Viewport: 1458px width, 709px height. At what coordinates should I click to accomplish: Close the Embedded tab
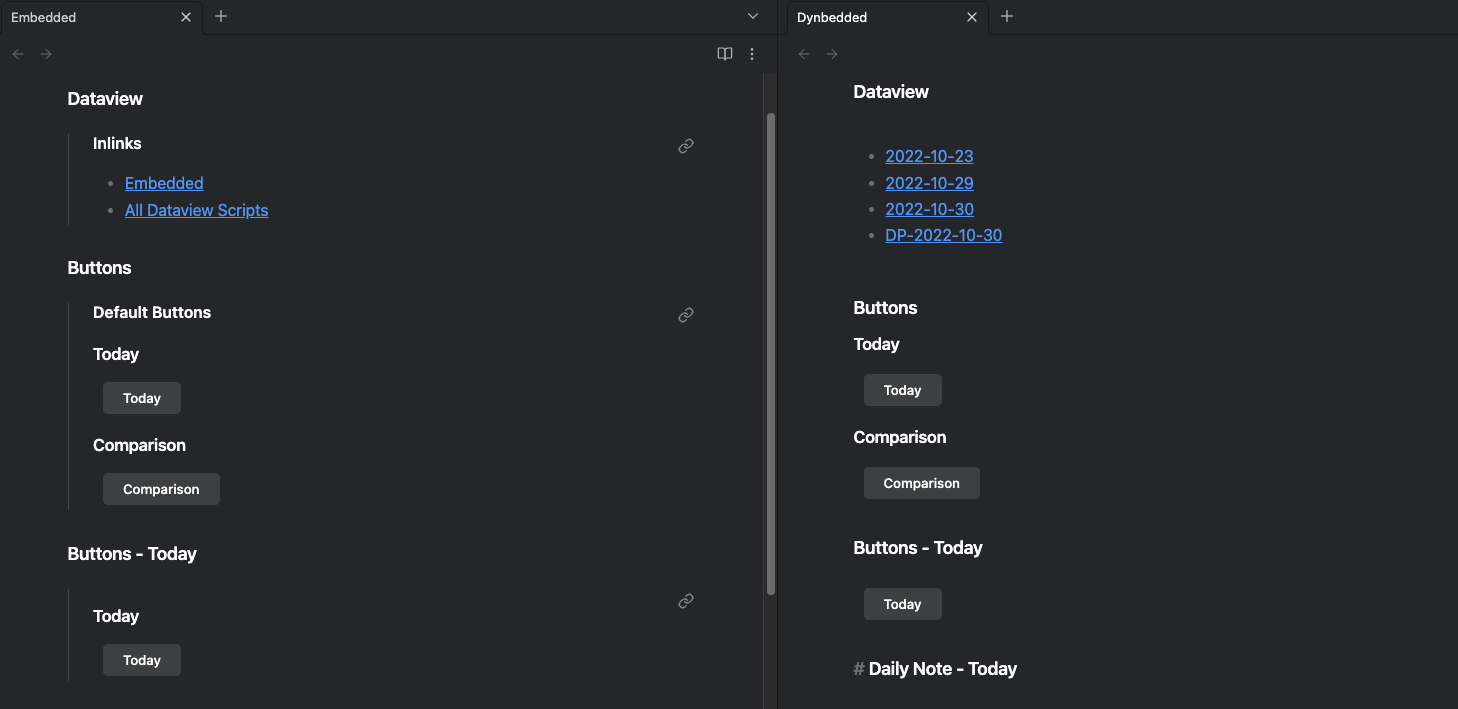186,17
